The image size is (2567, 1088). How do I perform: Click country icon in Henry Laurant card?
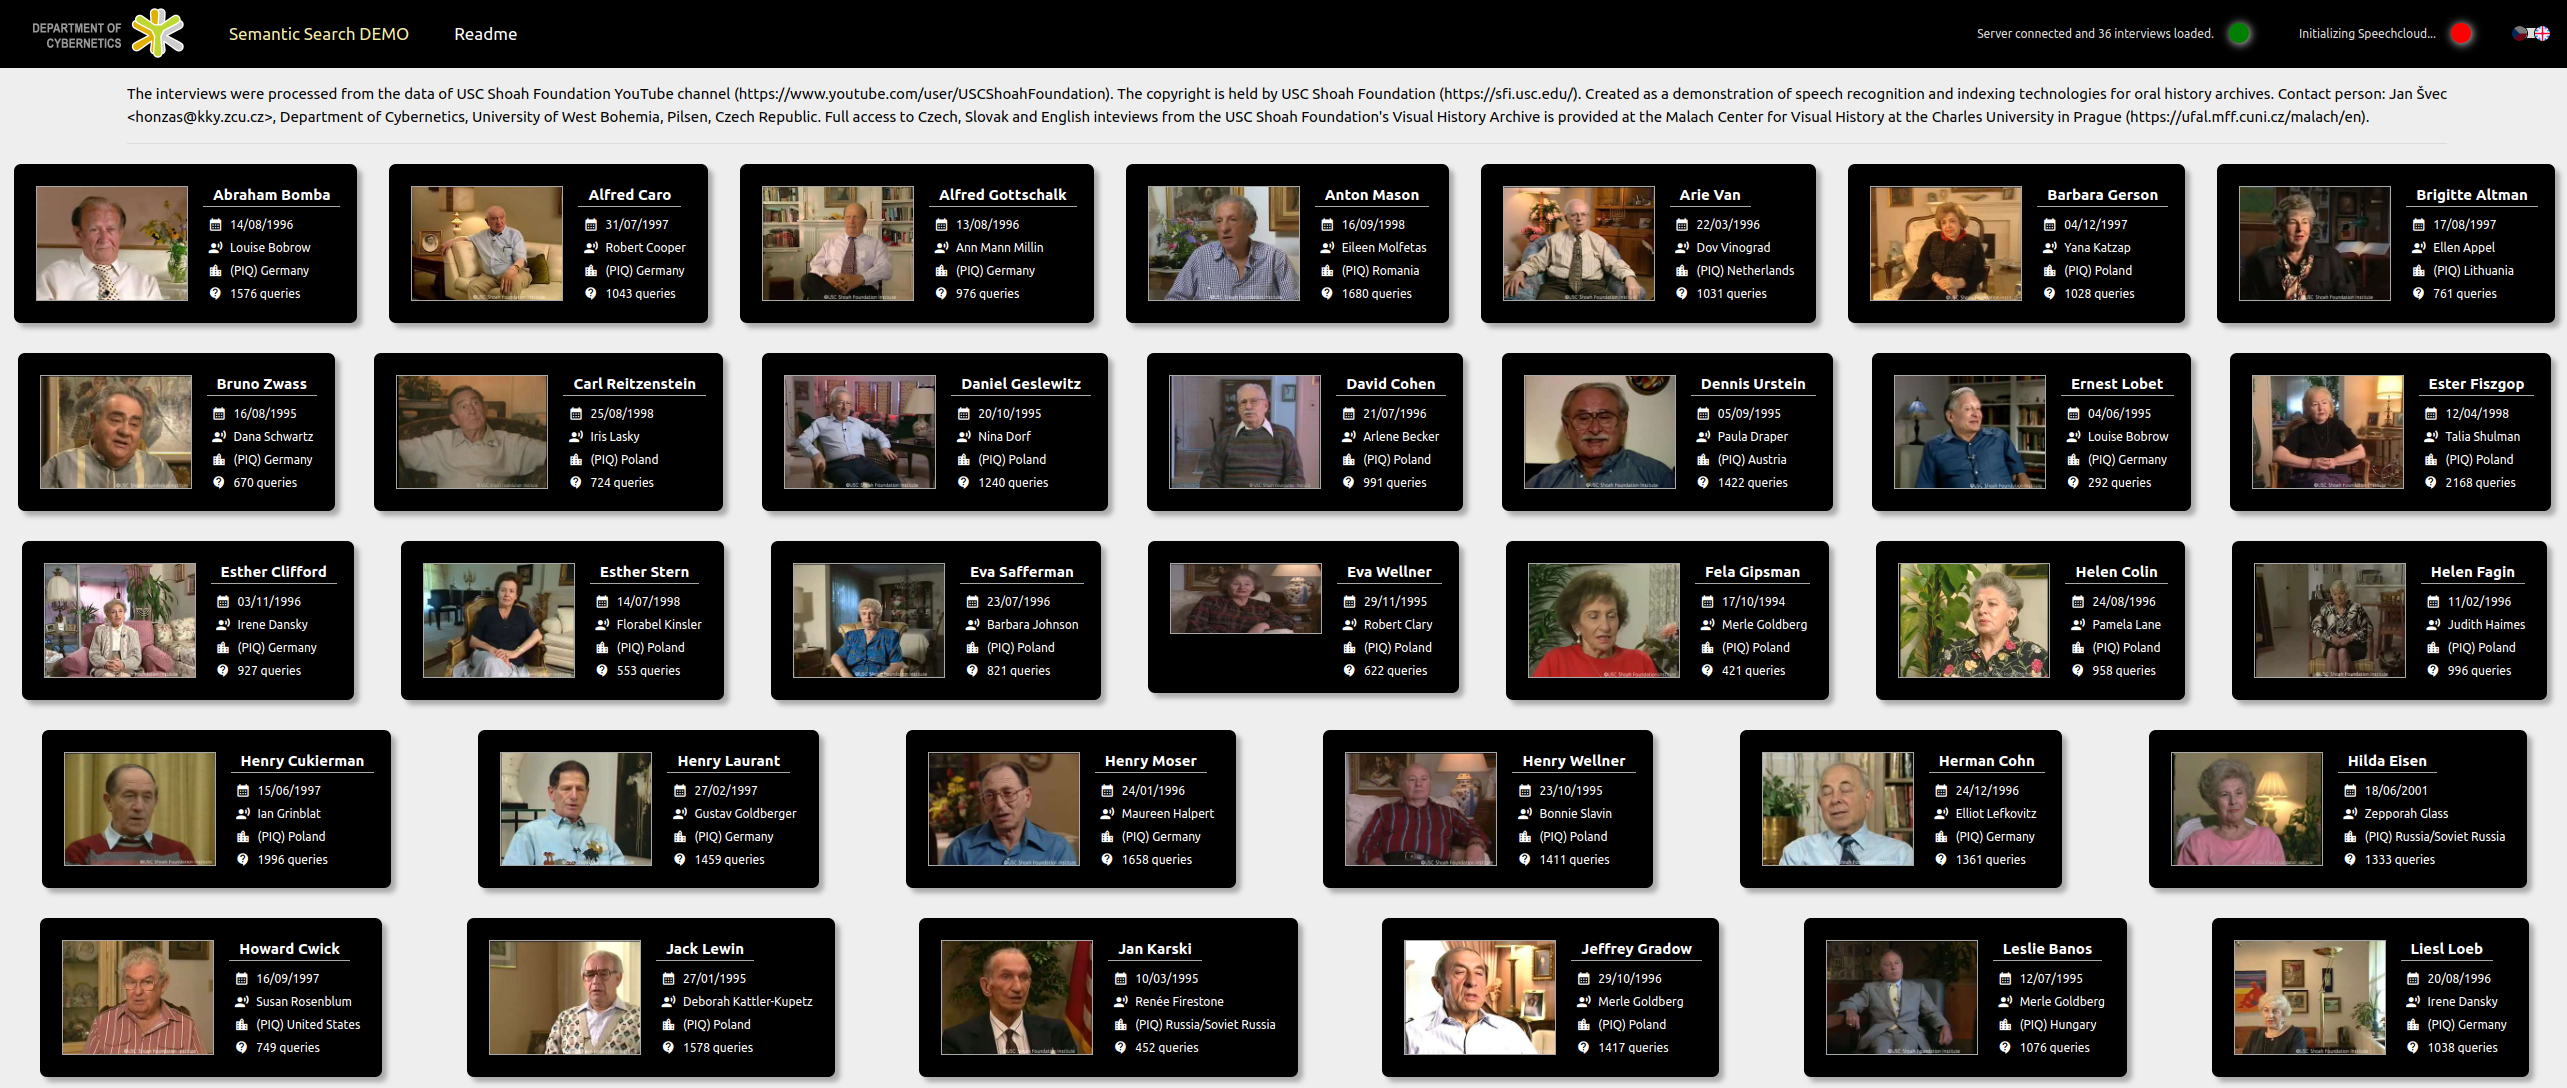click(x=680, y=837)
